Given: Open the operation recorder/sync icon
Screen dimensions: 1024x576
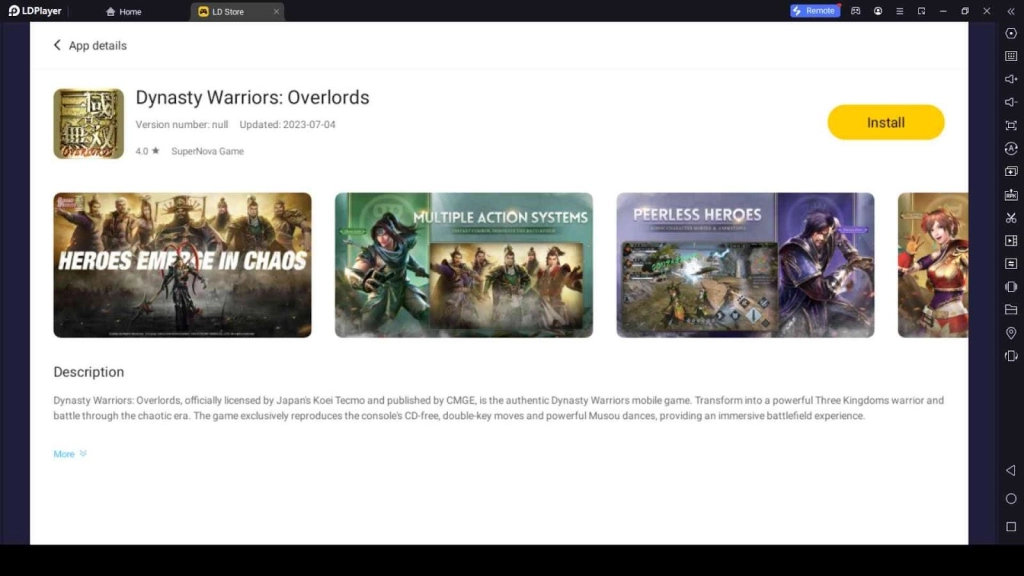Looking at the screenshot, I should click(x=1011, y=148).
